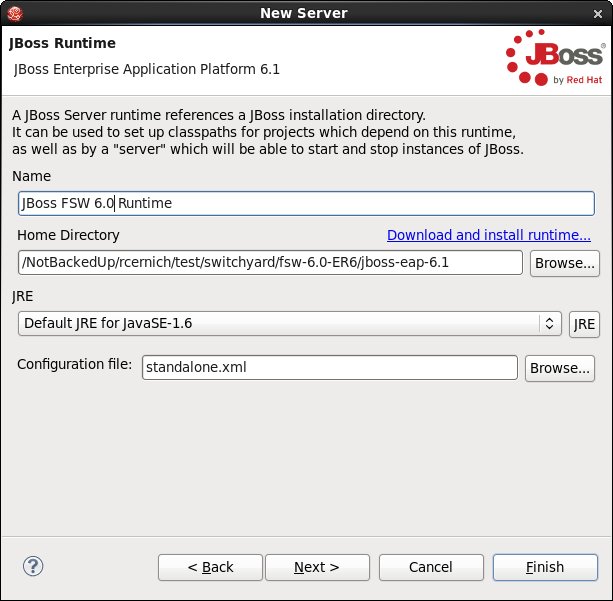Focus the Name input field

coord(306,203)
